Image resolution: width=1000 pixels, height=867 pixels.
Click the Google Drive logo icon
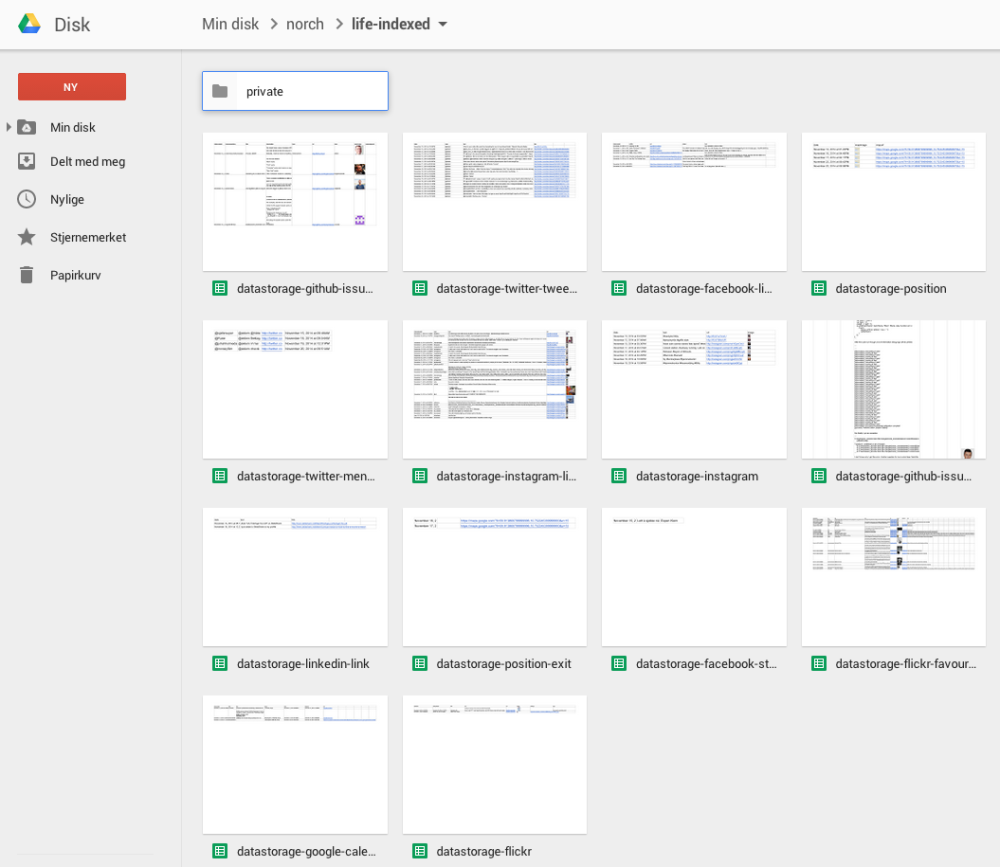coord(29,24)
